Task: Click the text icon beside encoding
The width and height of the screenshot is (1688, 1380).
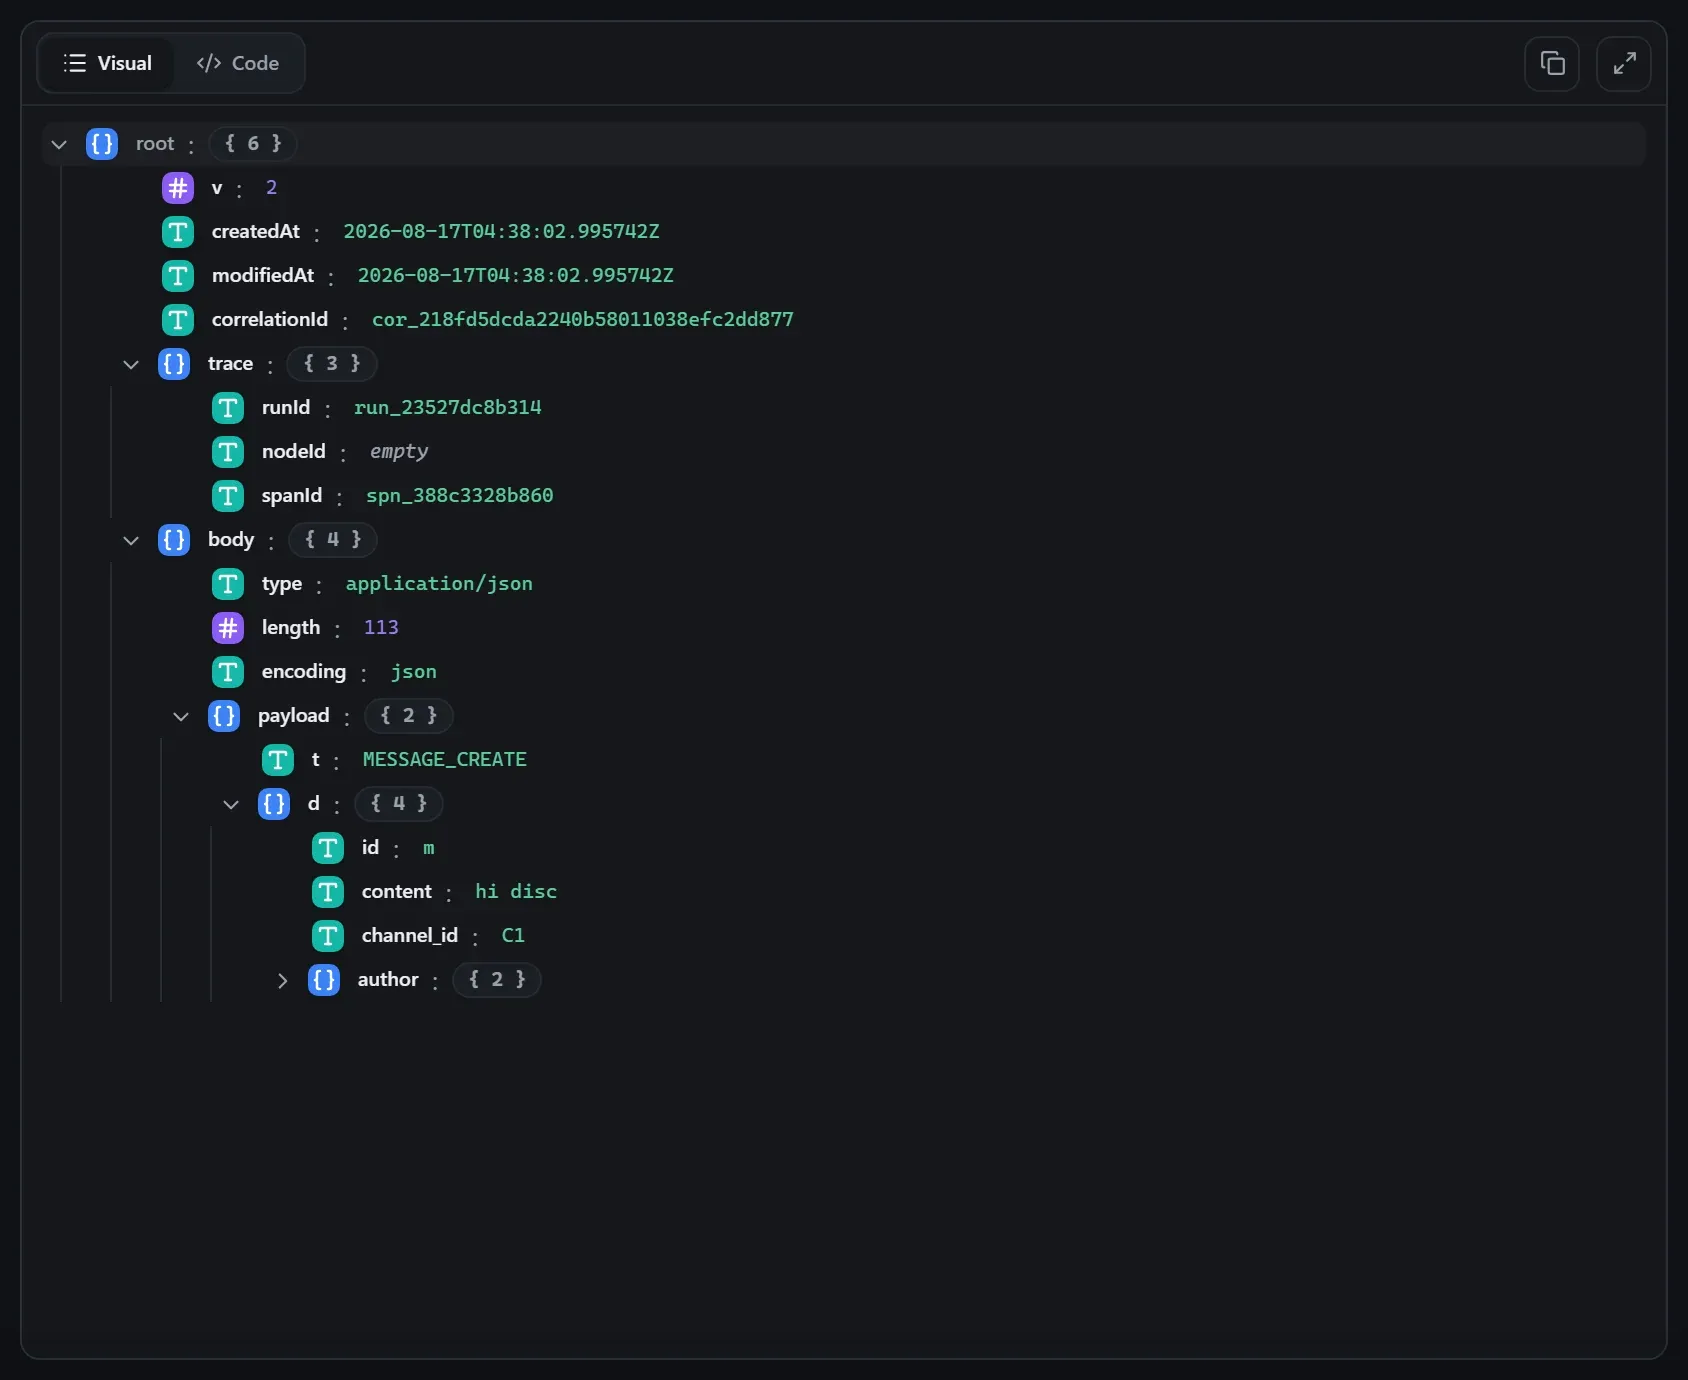Action: pos(228,672)
